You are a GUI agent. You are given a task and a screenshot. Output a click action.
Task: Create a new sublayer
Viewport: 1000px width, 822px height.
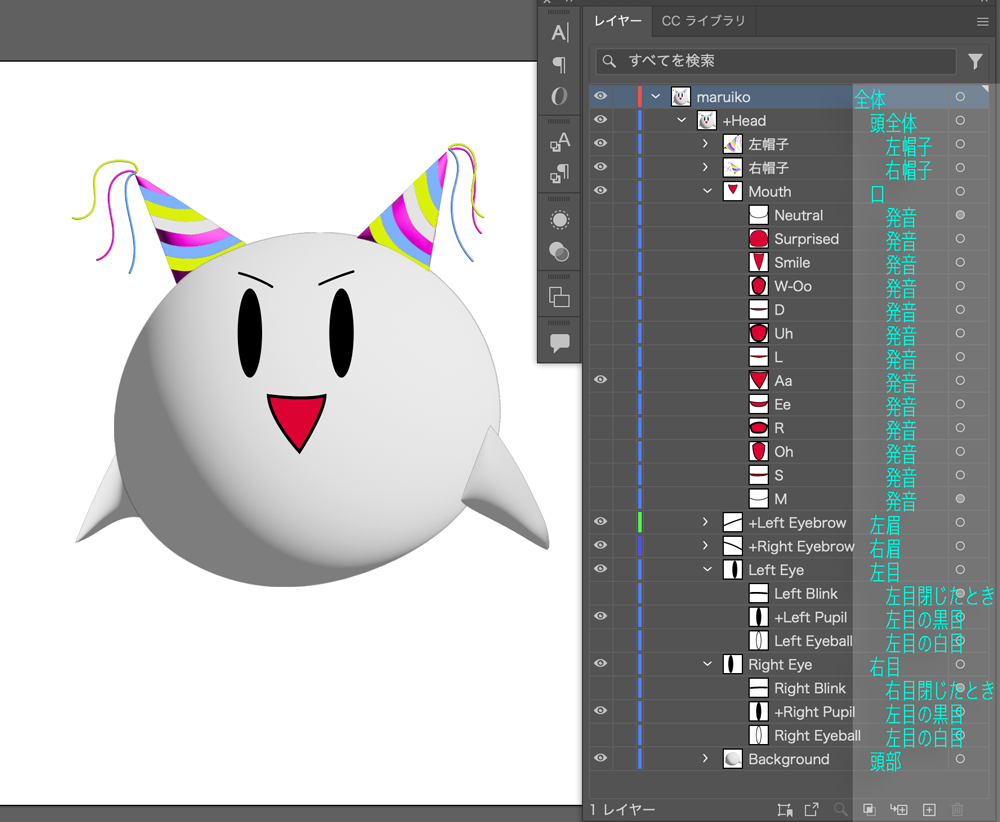pos(898,809)
